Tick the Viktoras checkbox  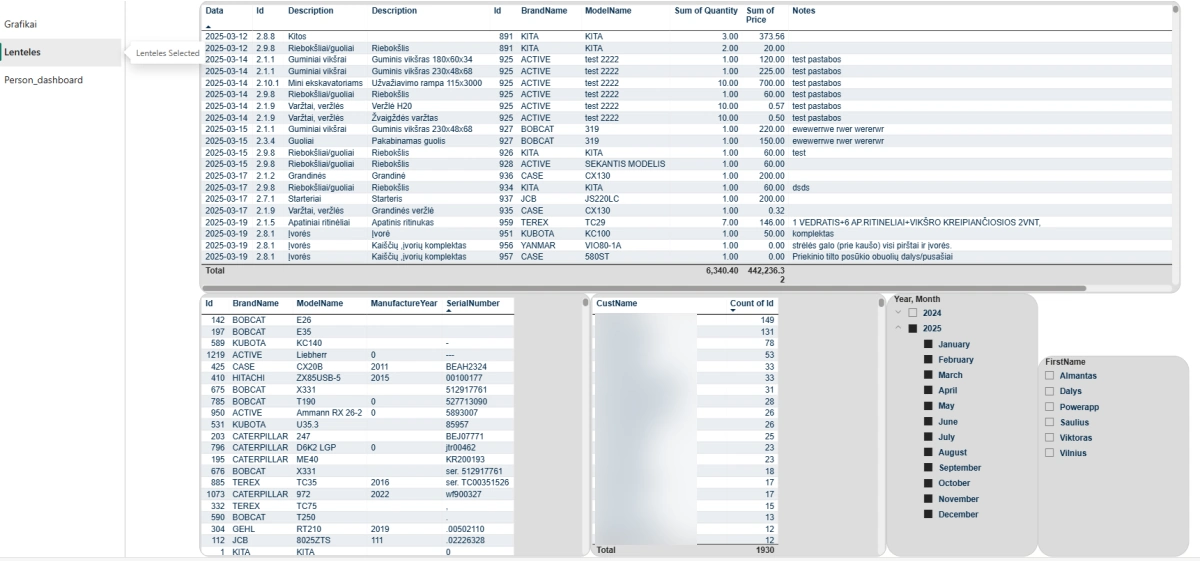click(1049, 438)
